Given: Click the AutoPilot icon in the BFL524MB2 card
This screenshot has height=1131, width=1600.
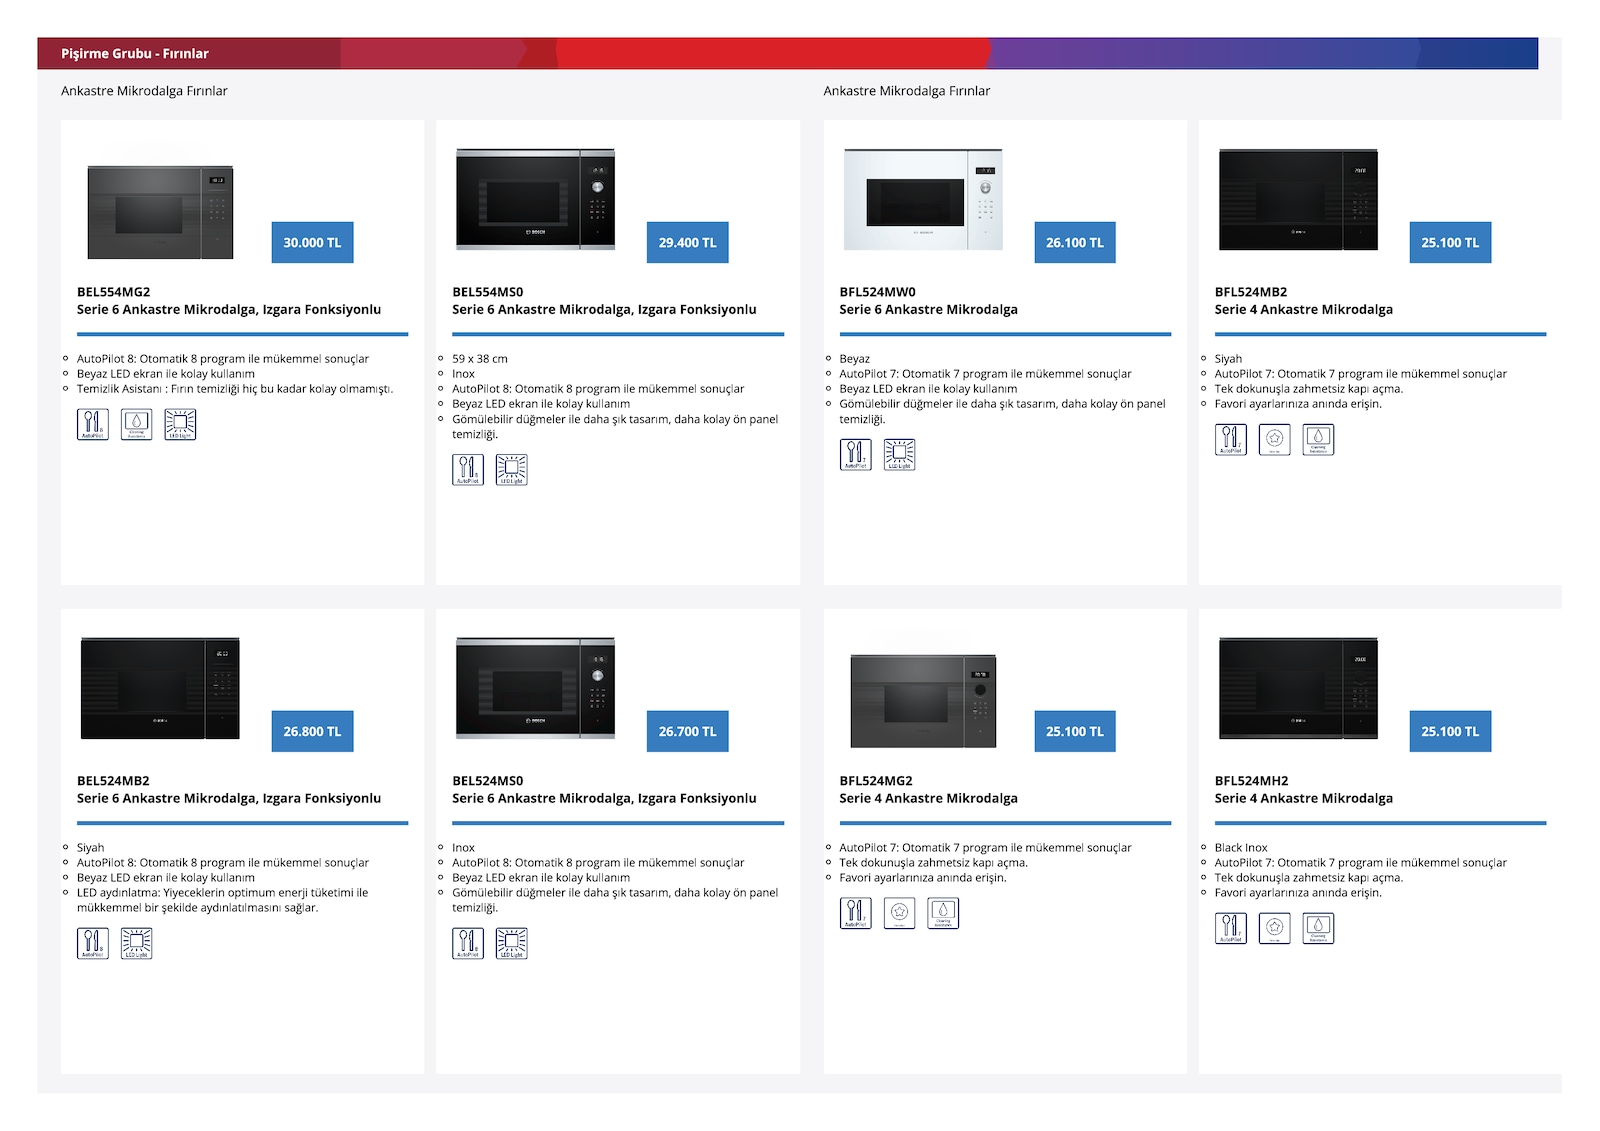Looking at the screenshot, I should coord(1231,439).
